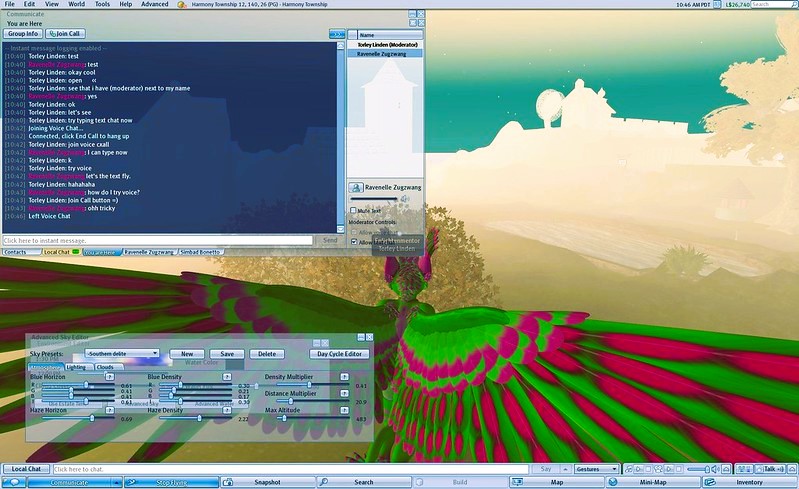Click the Haze Density help question mark

tap(227, 410)
